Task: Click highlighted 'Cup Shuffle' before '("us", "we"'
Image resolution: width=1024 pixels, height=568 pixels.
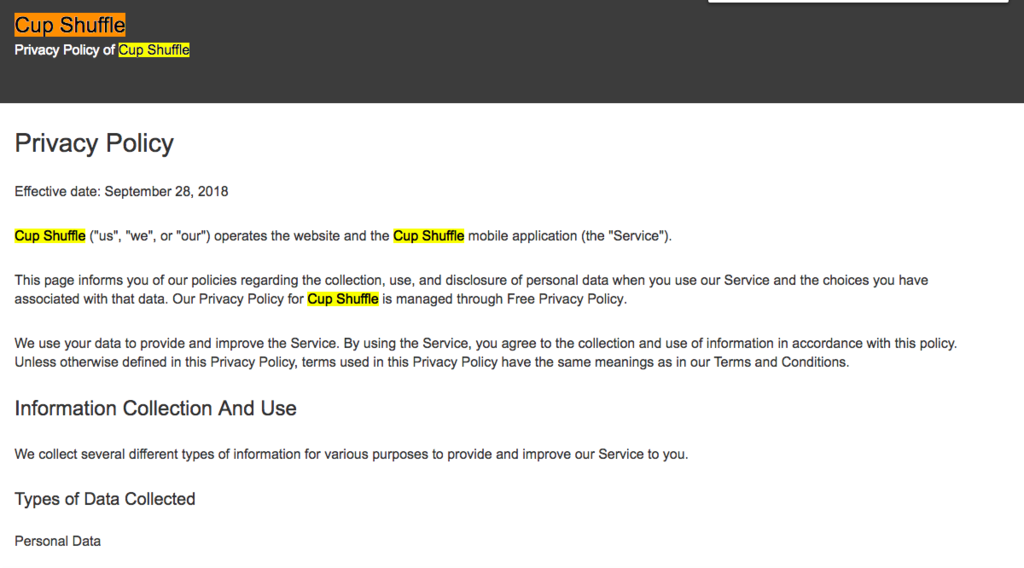Action: 50,236
